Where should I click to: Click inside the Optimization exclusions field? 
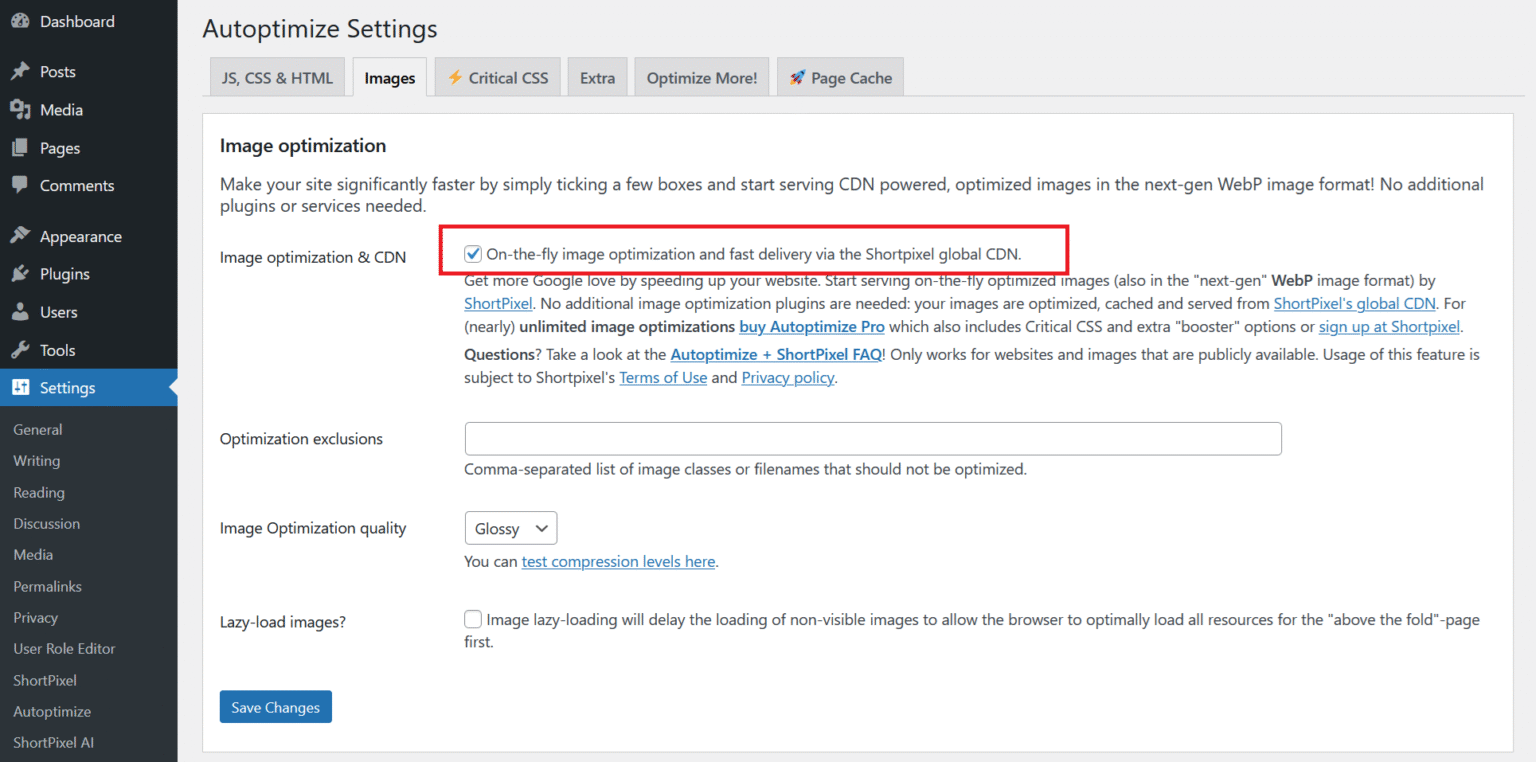point(872,438)
